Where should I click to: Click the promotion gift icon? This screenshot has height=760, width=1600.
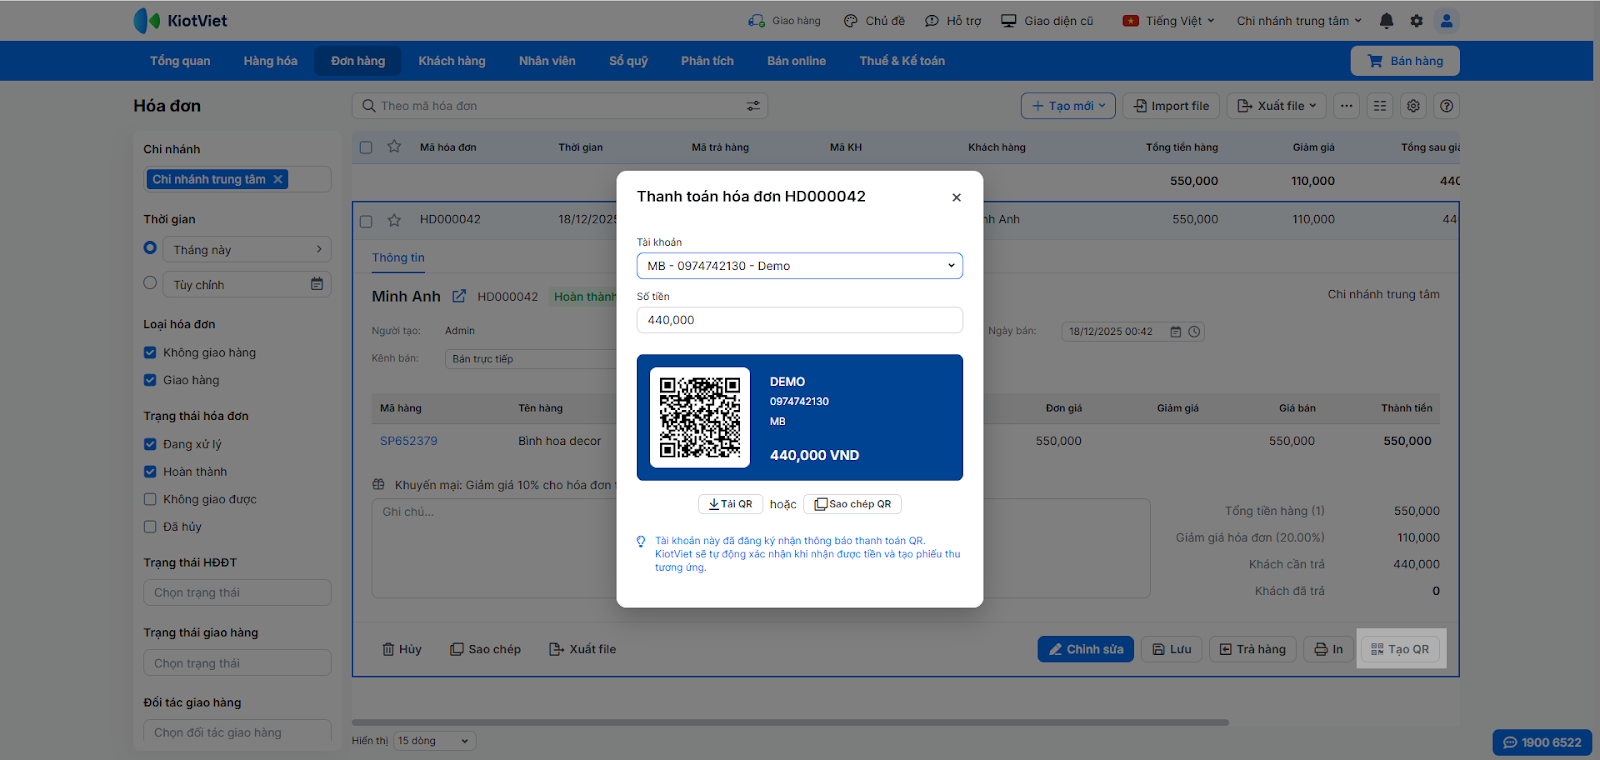[x=378, y=485]
